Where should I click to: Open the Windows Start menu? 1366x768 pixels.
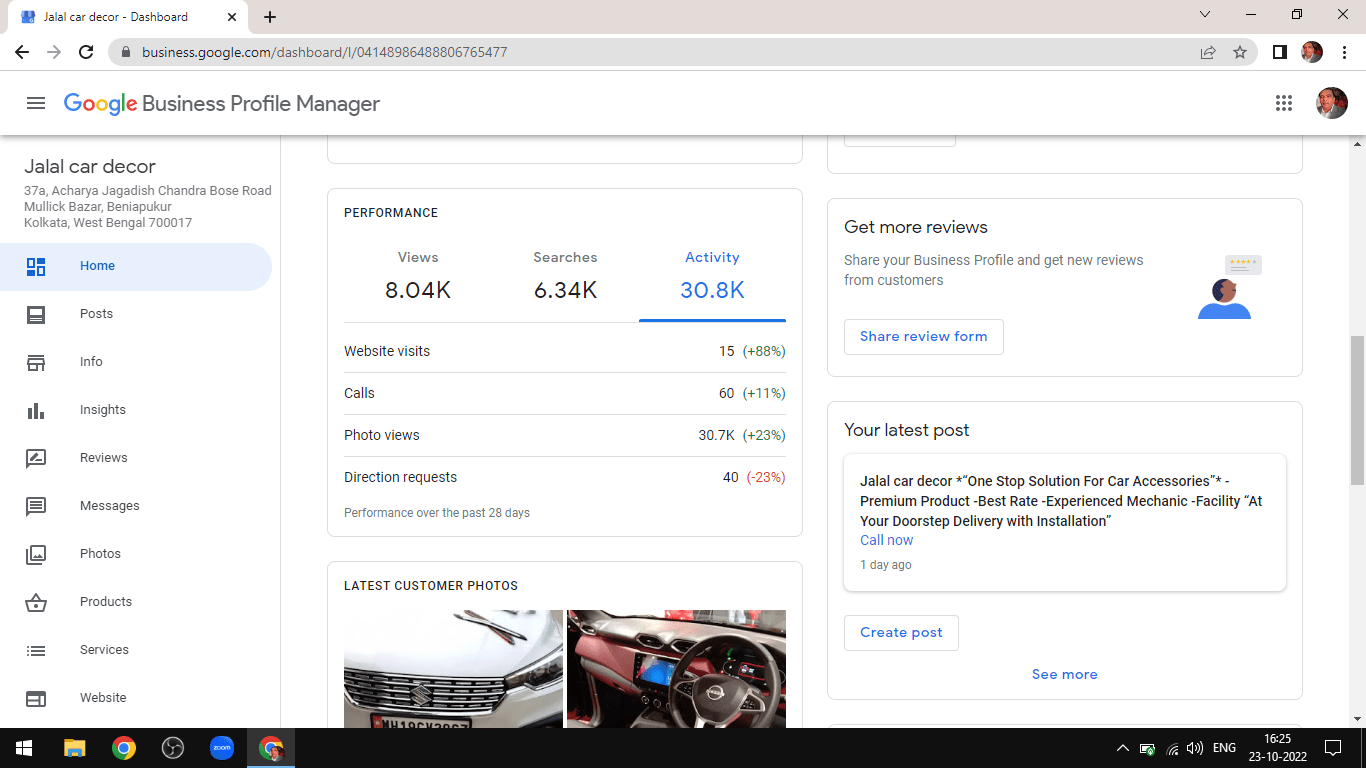coord(24,748)
